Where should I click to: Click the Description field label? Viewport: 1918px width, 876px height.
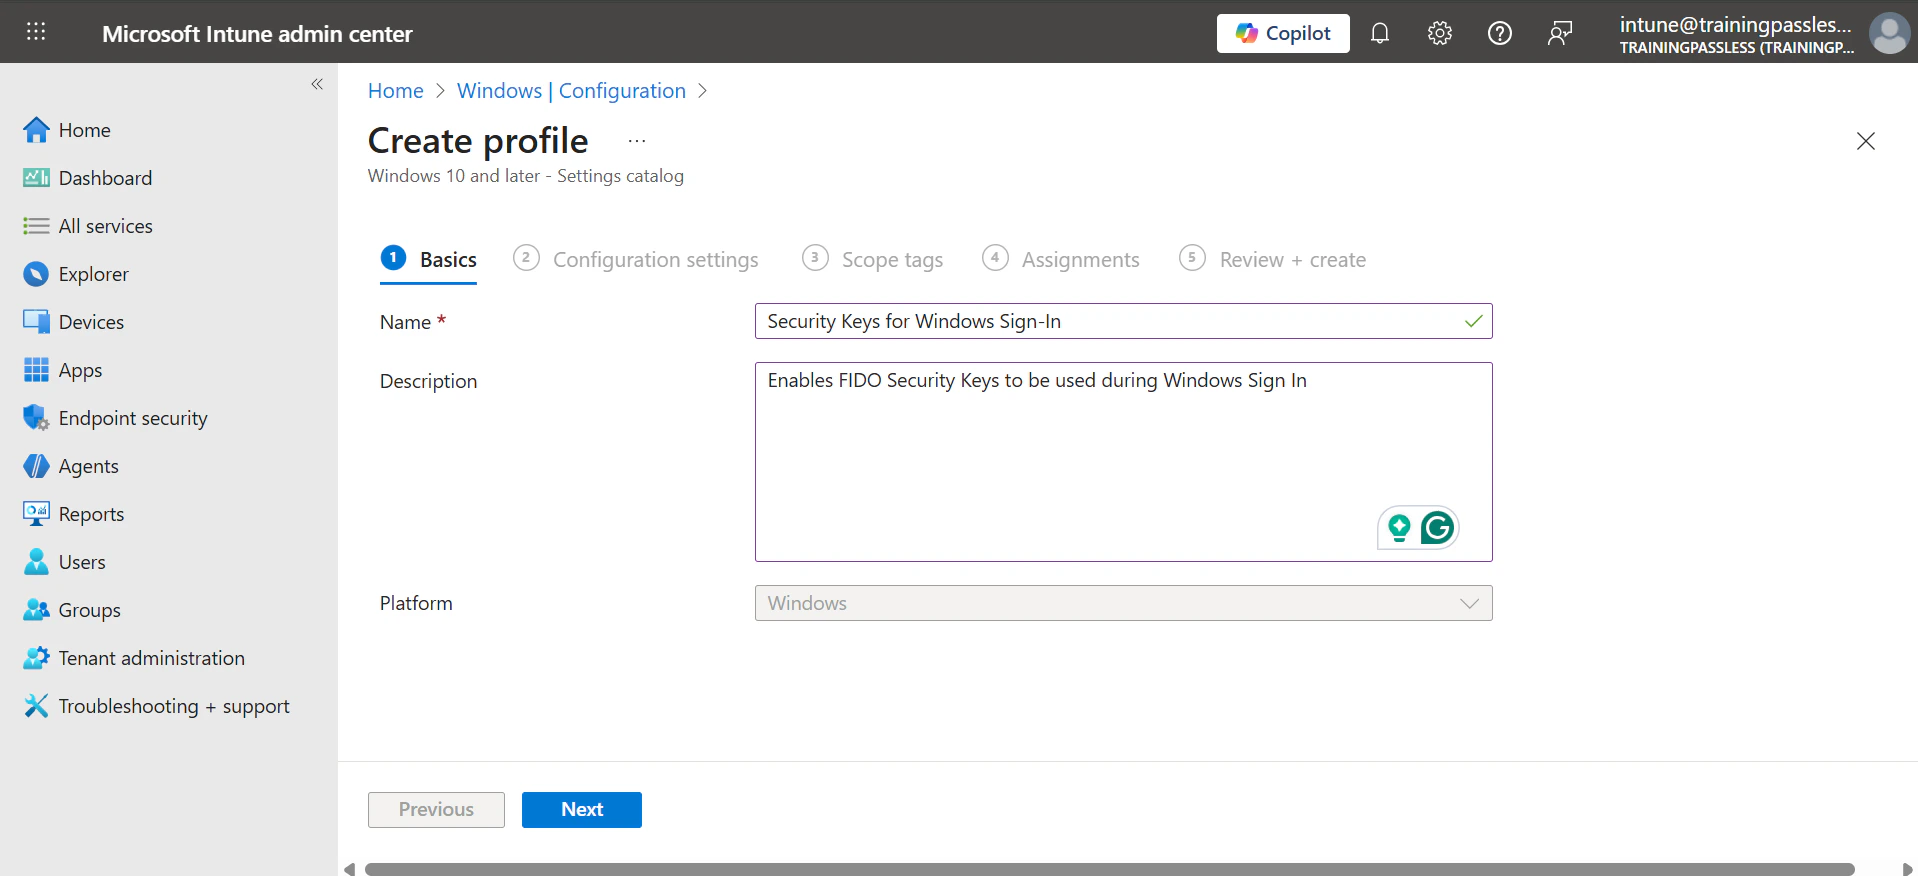428,381
